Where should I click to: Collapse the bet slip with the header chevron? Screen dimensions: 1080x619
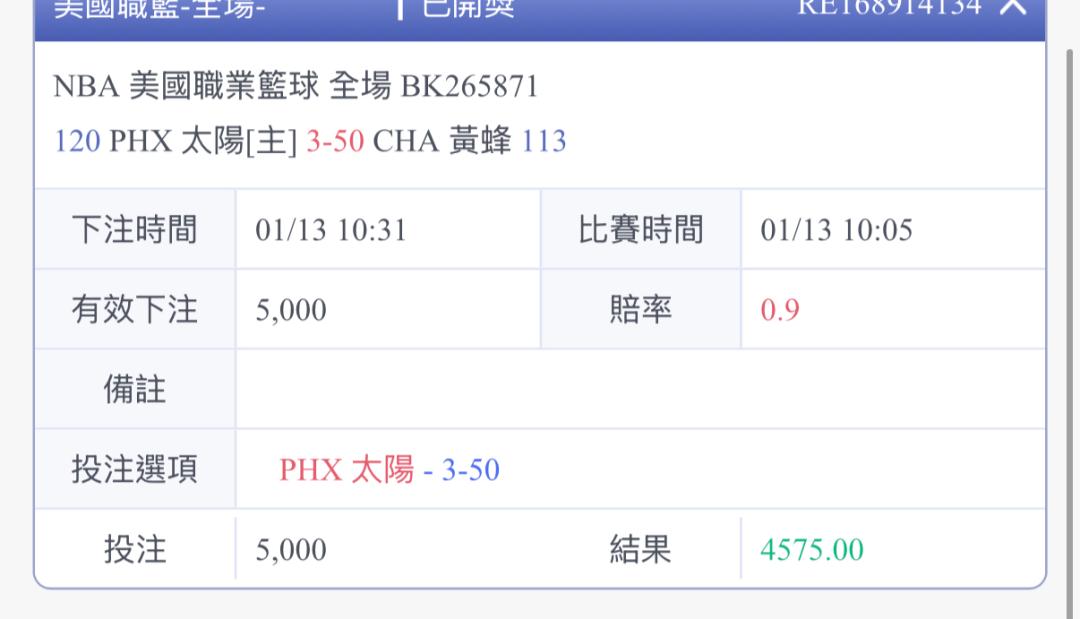[x=1013, y=6]
